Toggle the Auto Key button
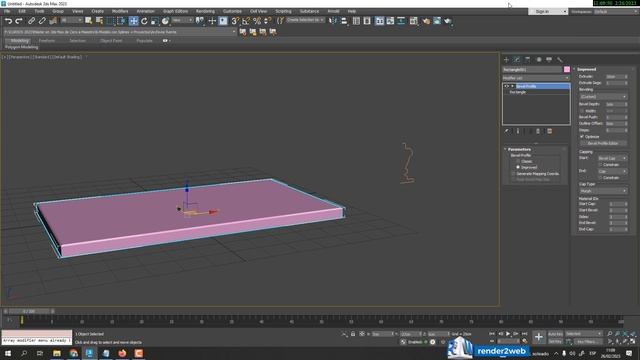Viewport: 640px width, 360px height. (555, 334)
